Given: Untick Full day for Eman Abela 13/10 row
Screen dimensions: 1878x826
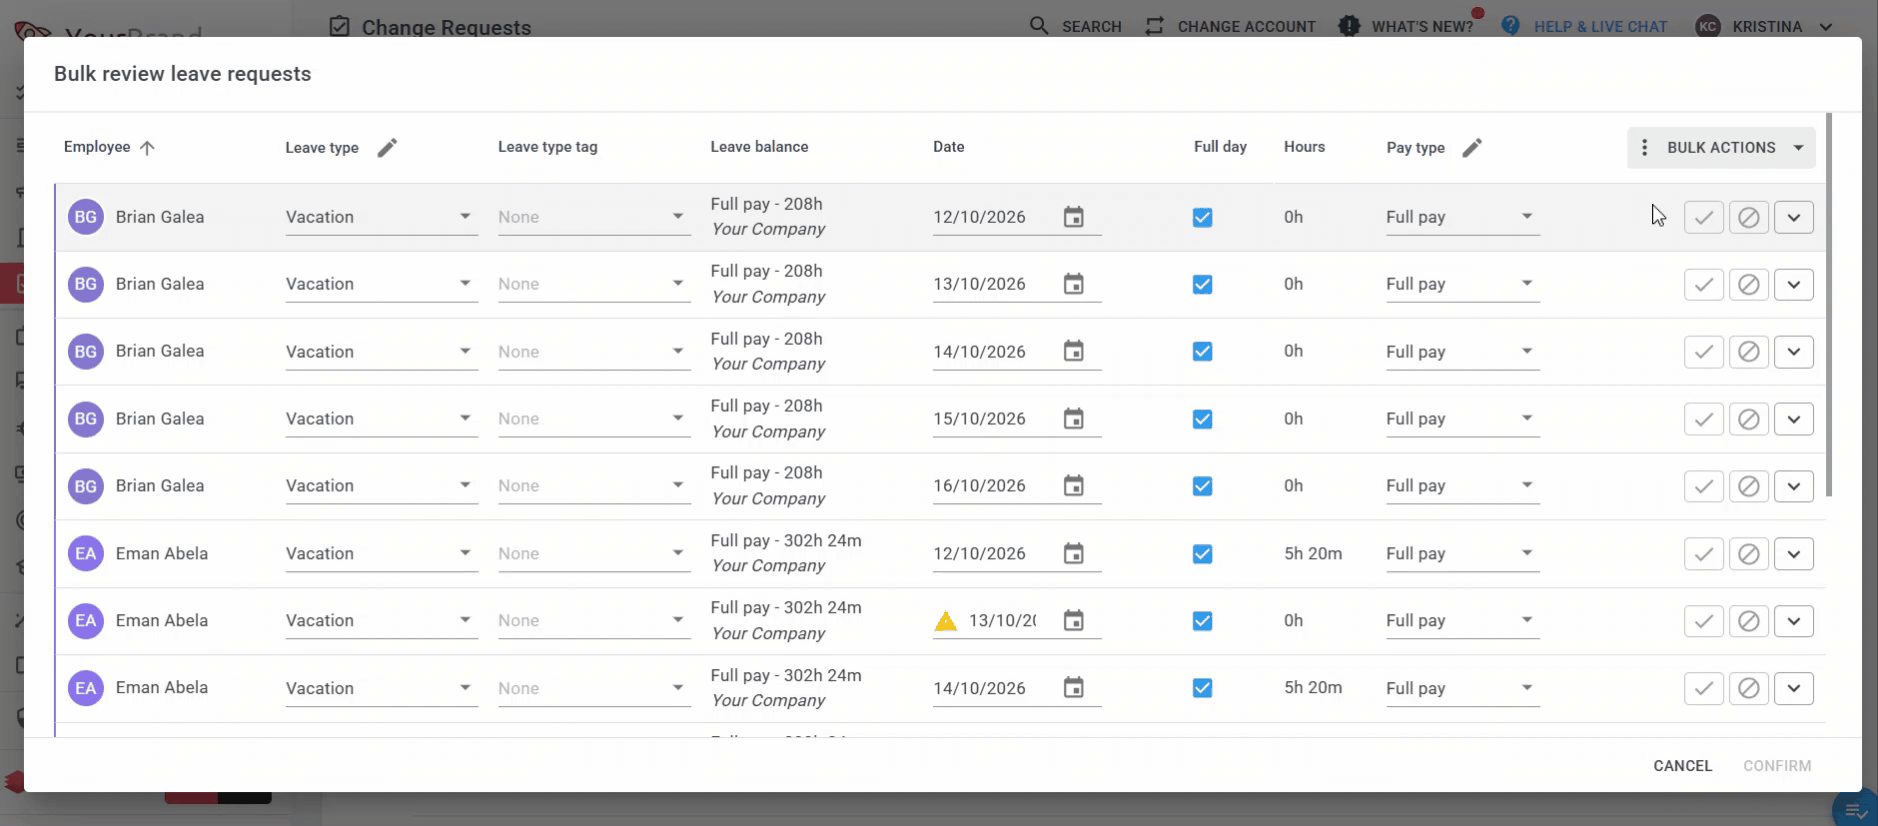Looking at the screenshot, I should pyautogui.click(x=1202, y=621).
